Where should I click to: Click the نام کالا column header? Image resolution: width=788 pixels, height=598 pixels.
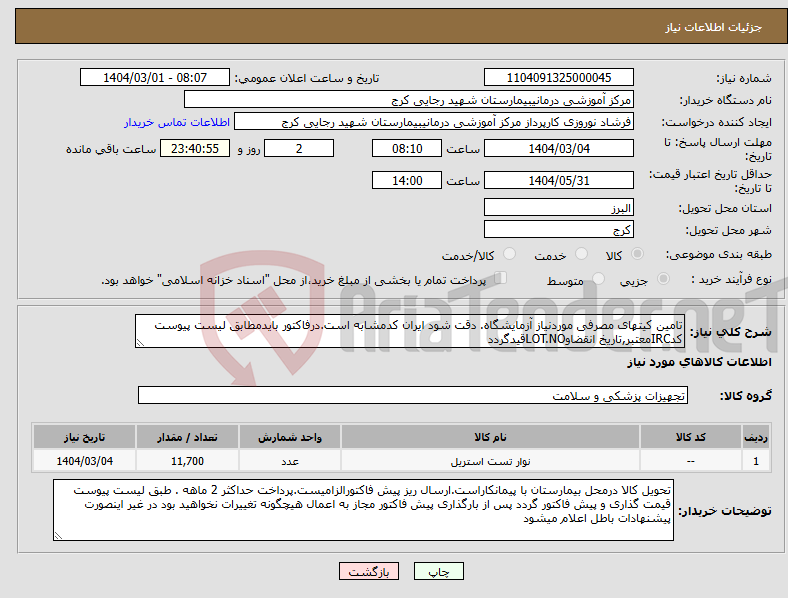[490, 437]
